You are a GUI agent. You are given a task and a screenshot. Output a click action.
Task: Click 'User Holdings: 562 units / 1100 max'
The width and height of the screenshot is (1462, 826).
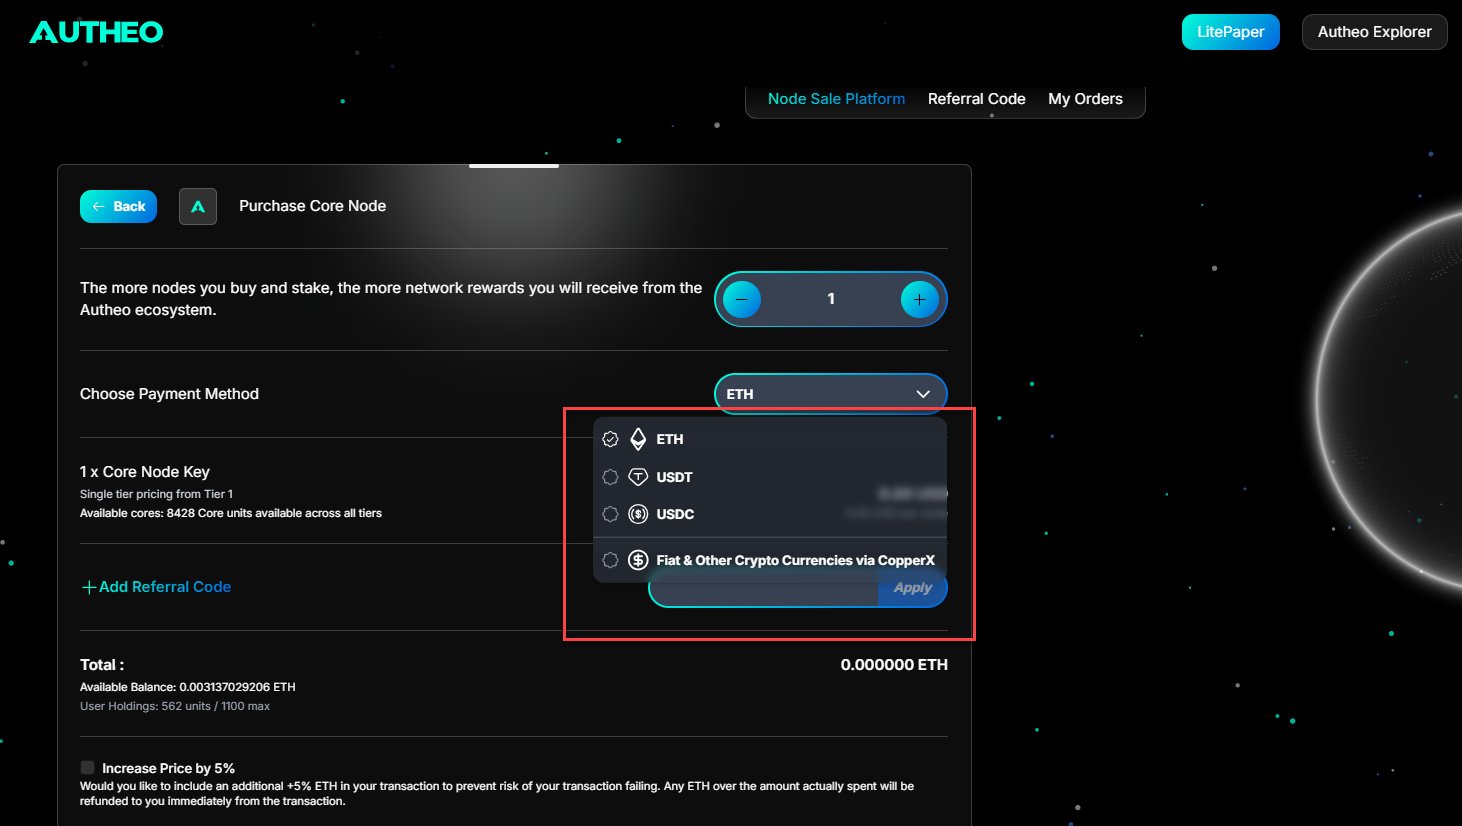[x=175, y=706]
